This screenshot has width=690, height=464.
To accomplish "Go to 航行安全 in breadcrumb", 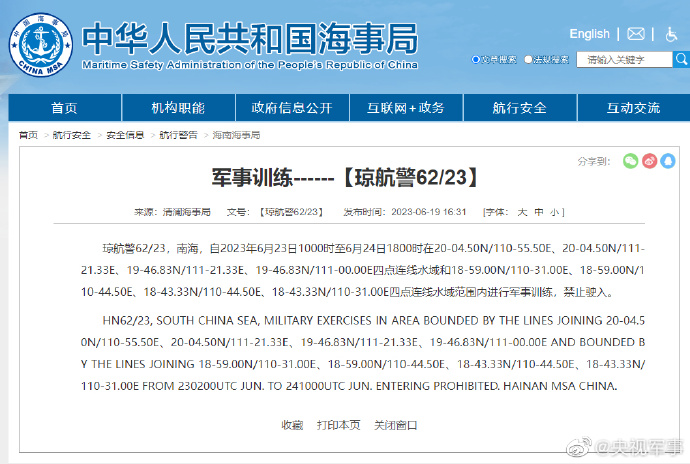I will [71, 135].
